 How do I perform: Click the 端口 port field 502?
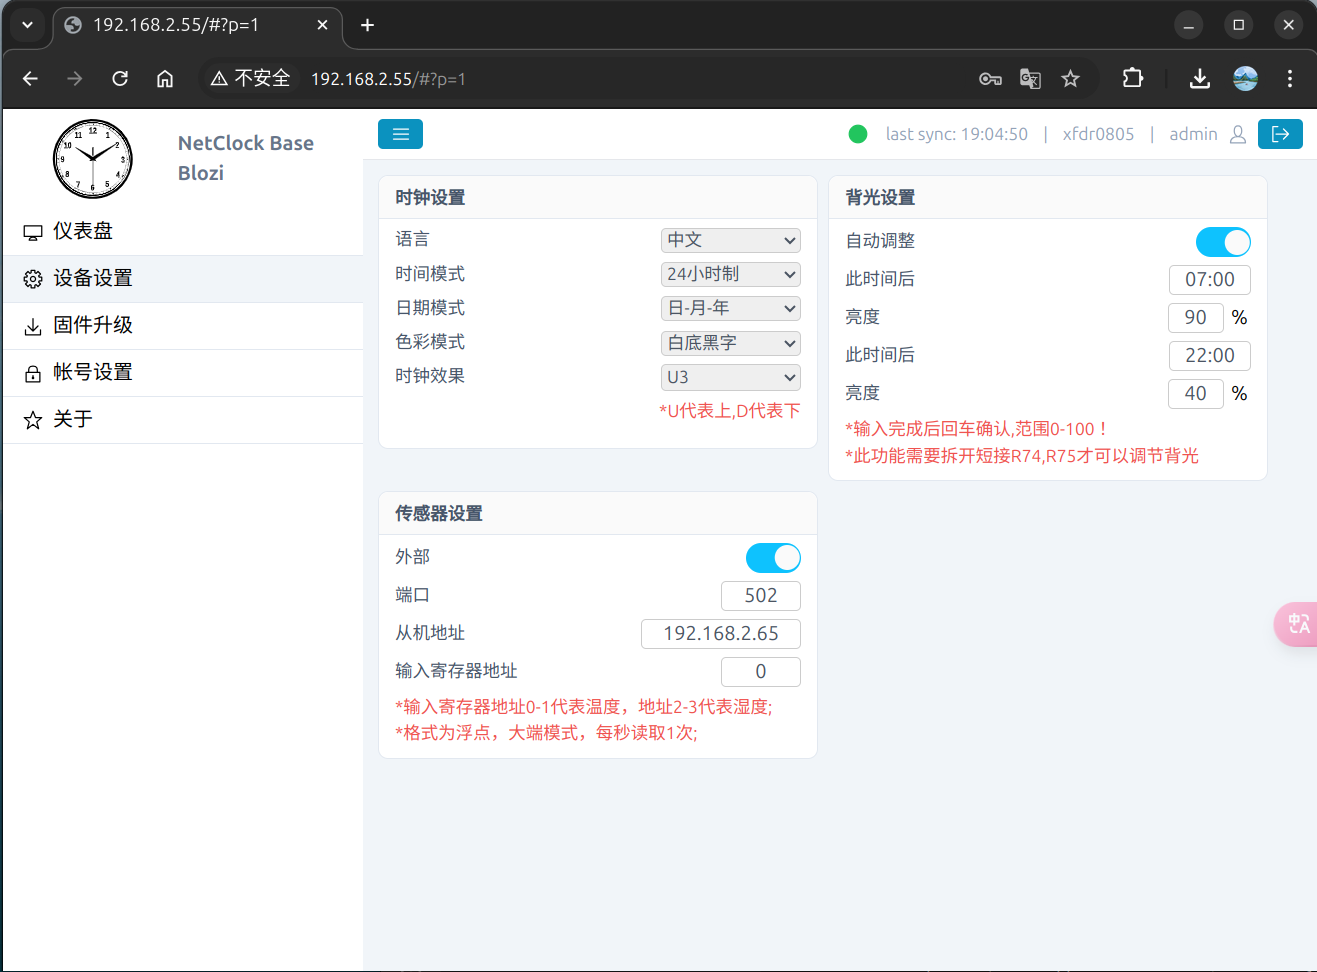point(761,596)
